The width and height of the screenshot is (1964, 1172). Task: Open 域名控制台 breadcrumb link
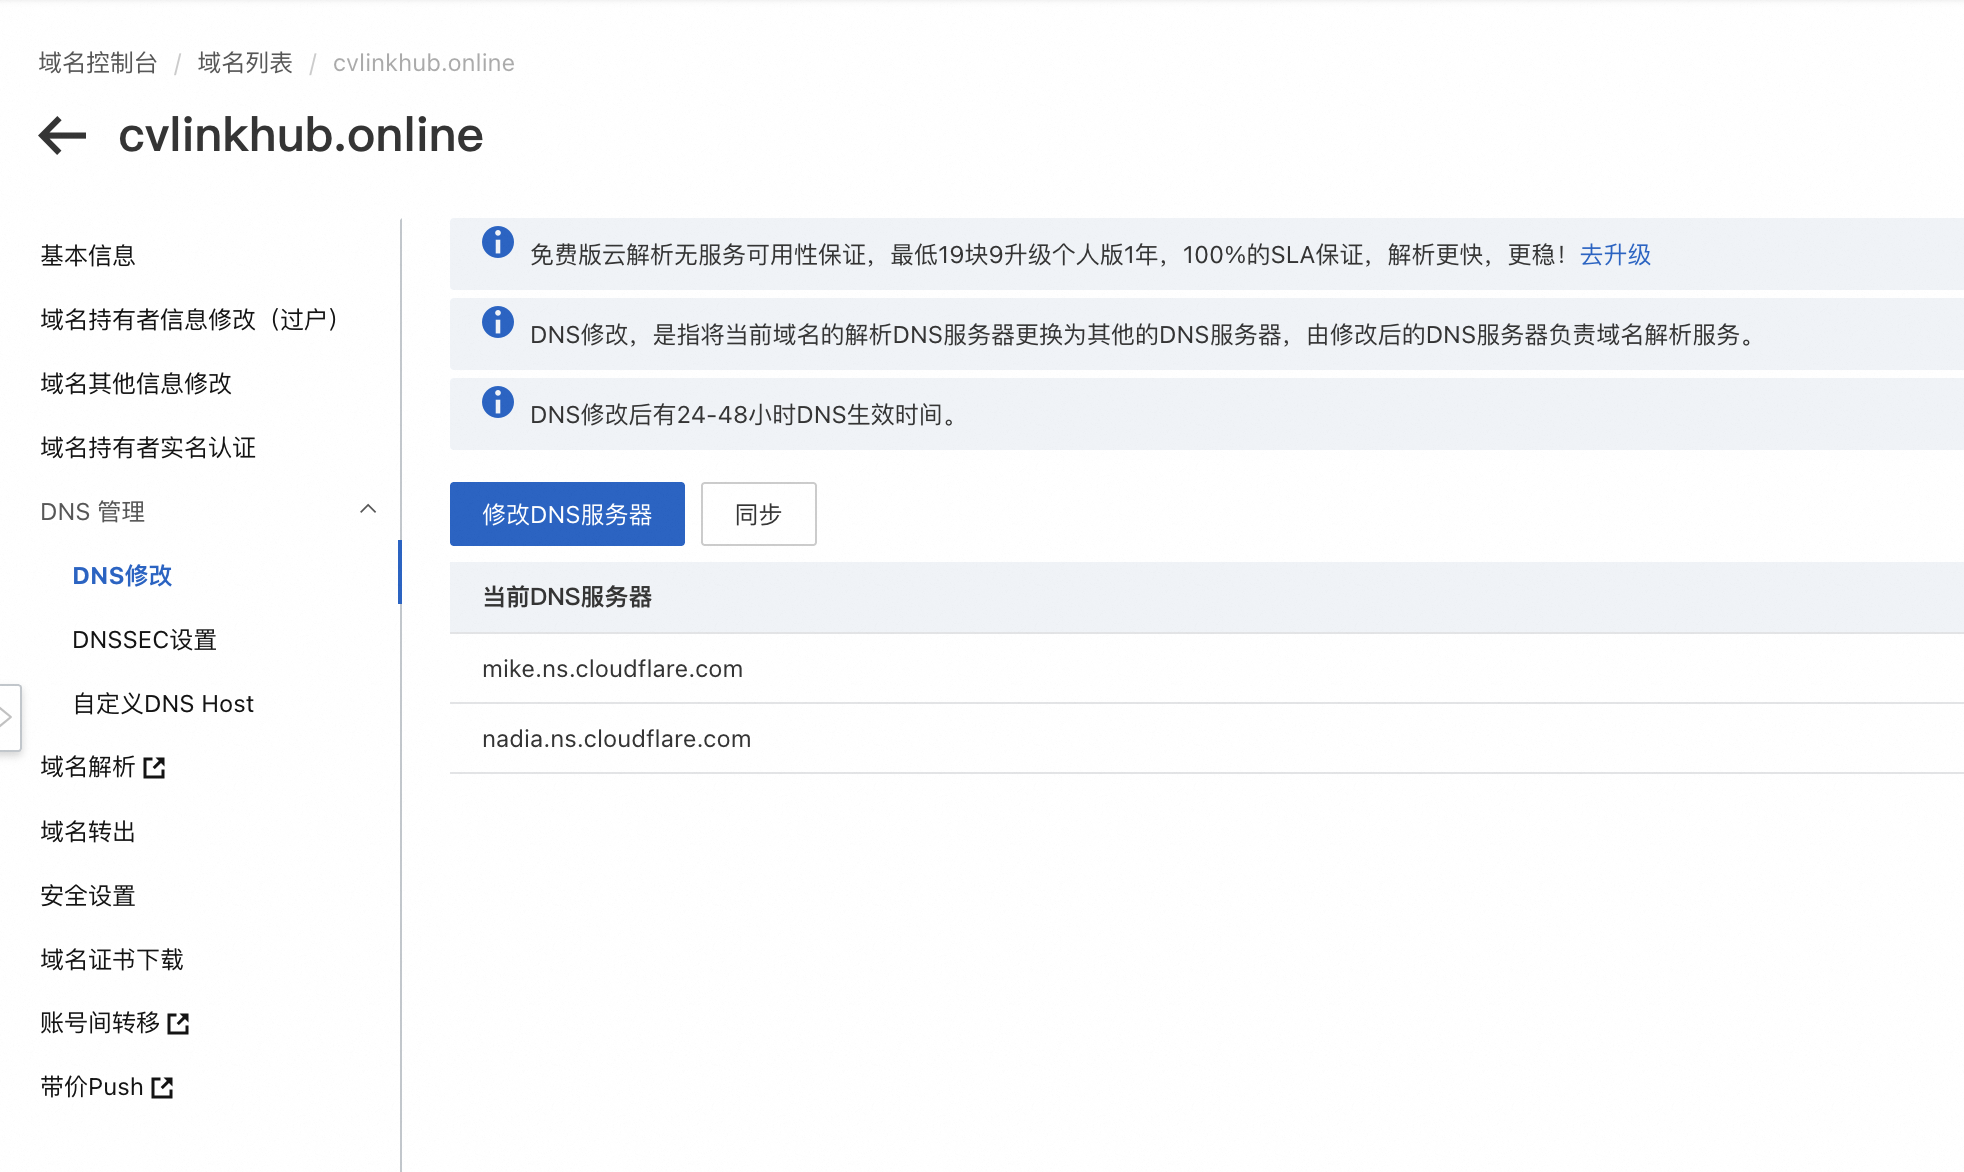tap(98, 62)
